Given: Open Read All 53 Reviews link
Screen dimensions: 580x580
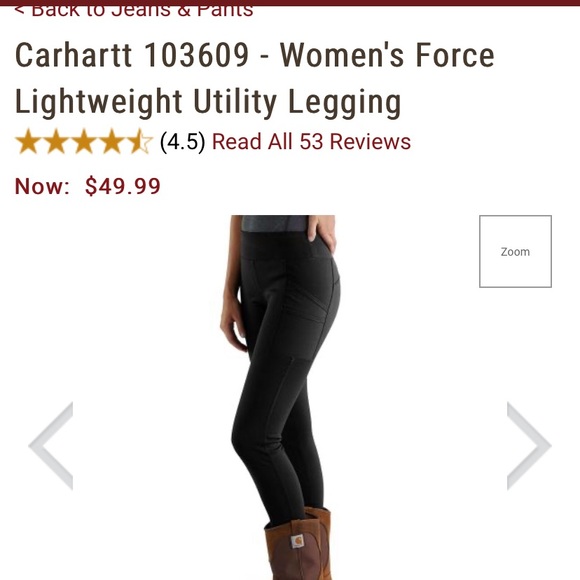Looking at the screenshot, I should point(311,142).
